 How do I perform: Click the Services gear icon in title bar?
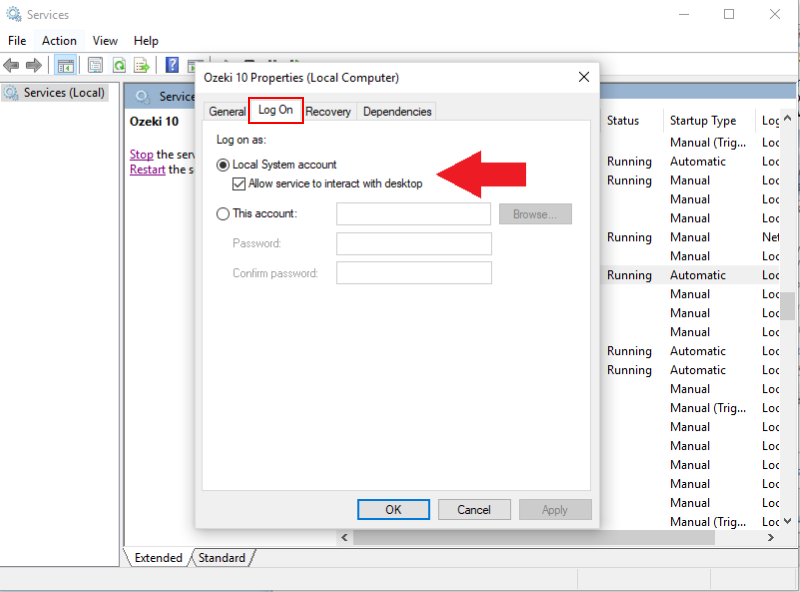tap(14, 14)
